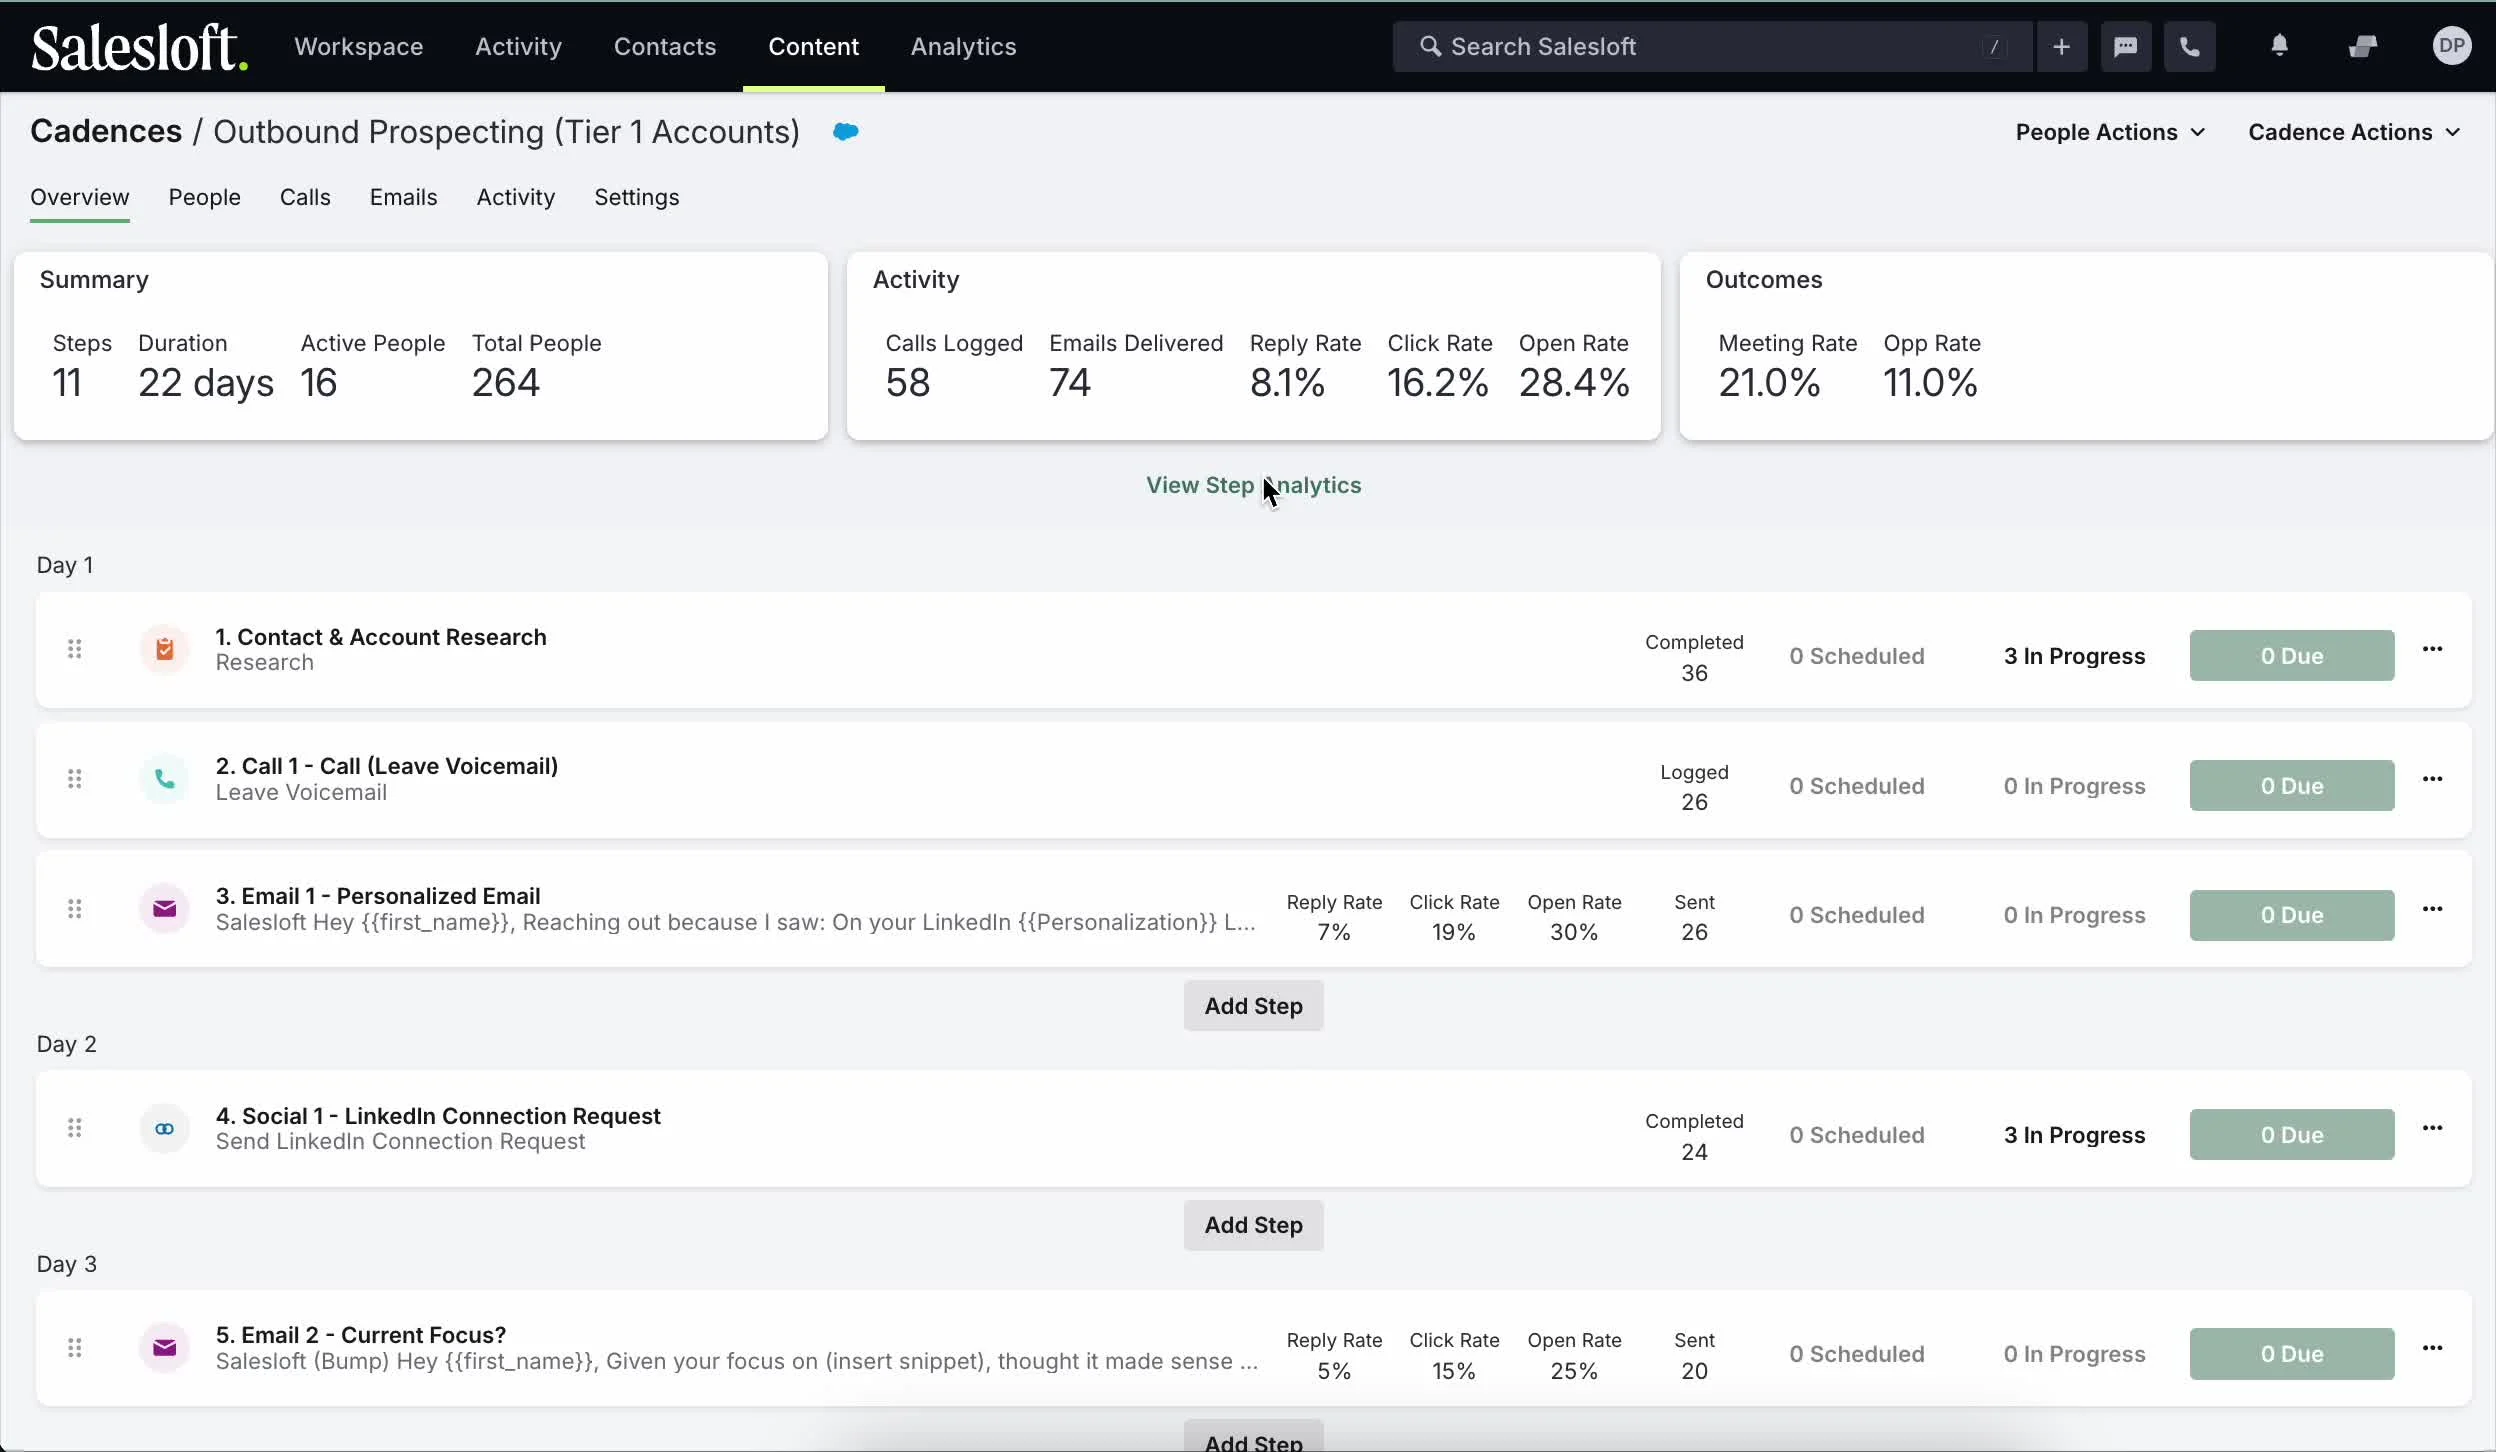This screenshot has width=2496, height=1452.
Task: Click 0 Due for Email 1 step
Action: pyautogui.click(x=2292, y=916)
